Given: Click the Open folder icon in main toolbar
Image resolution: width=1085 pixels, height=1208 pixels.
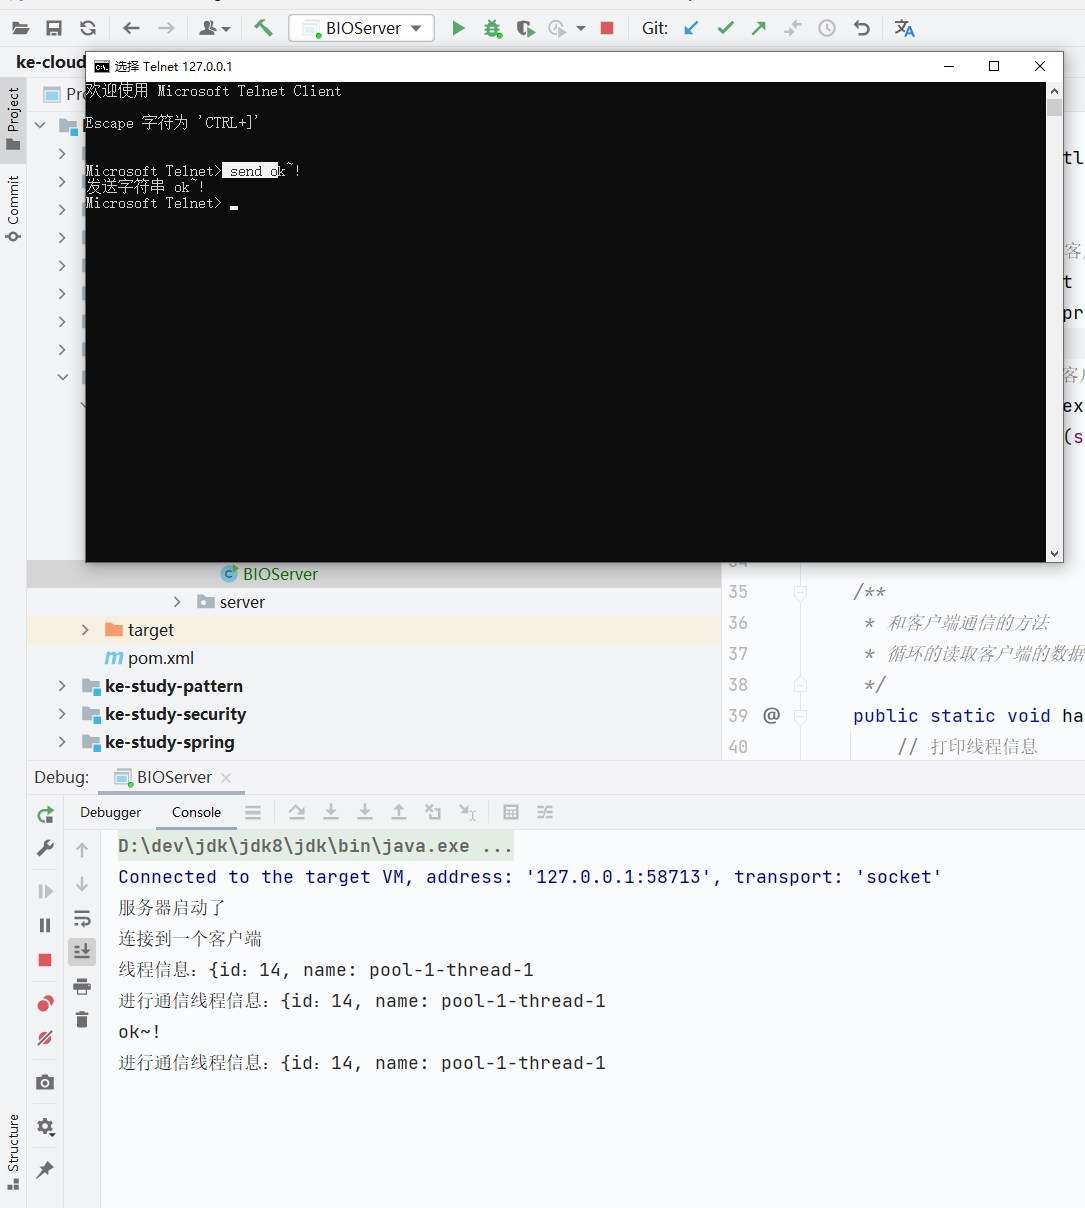Looking at the screenshot, I should pyautogui.click(x=20, y=28).
